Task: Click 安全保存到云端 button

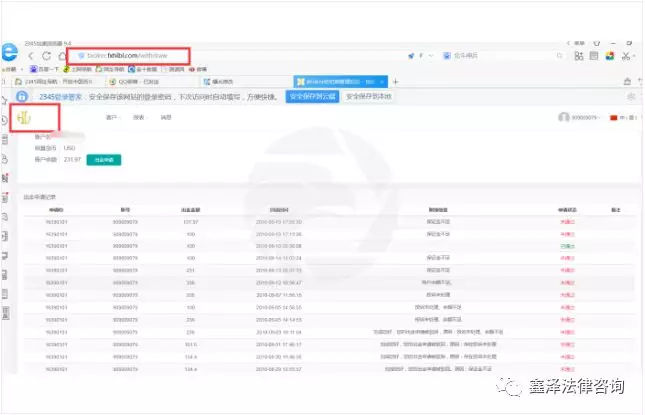Action: [x=313, y=97]
